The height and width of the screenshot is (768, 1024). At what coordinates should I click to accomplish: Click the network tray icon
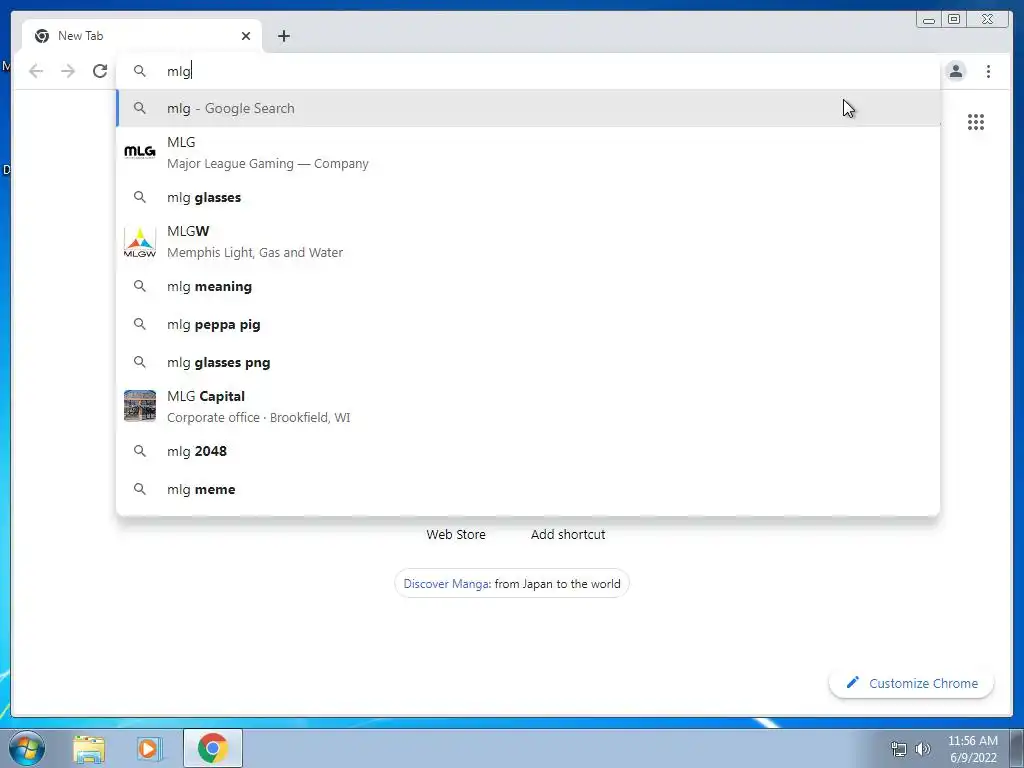click(899, 749)
